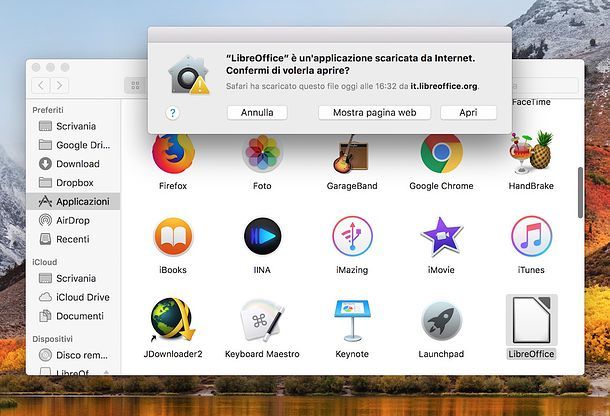The height and width of the screenshot is (416, 610).
Task: Select the iMovie star icon
Action: [441, 237]
